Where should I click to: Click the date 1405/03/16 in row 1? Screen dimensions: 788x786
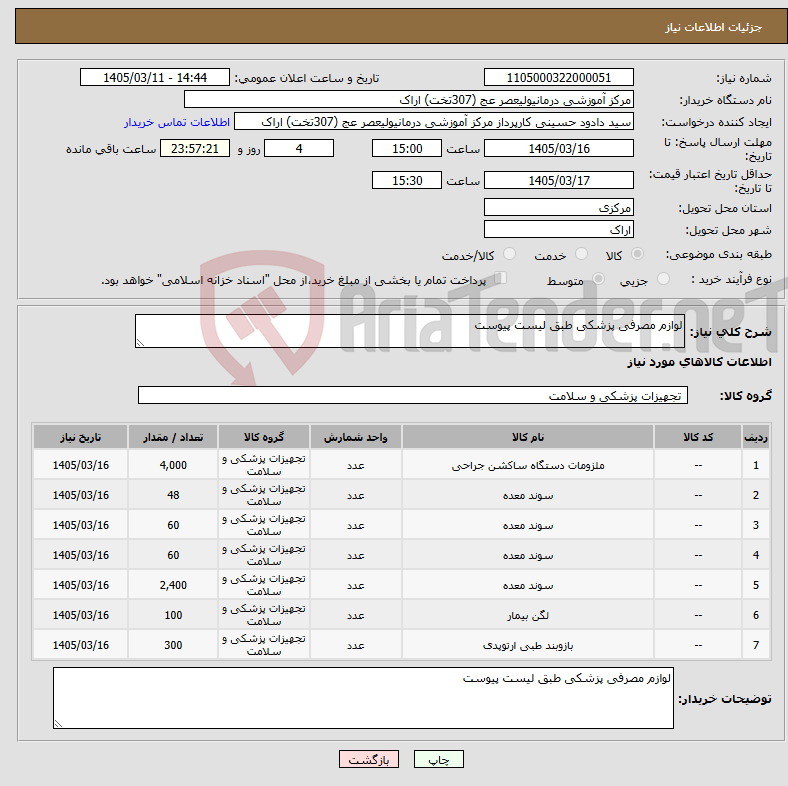pyautogui.click(x=80, y=465)
